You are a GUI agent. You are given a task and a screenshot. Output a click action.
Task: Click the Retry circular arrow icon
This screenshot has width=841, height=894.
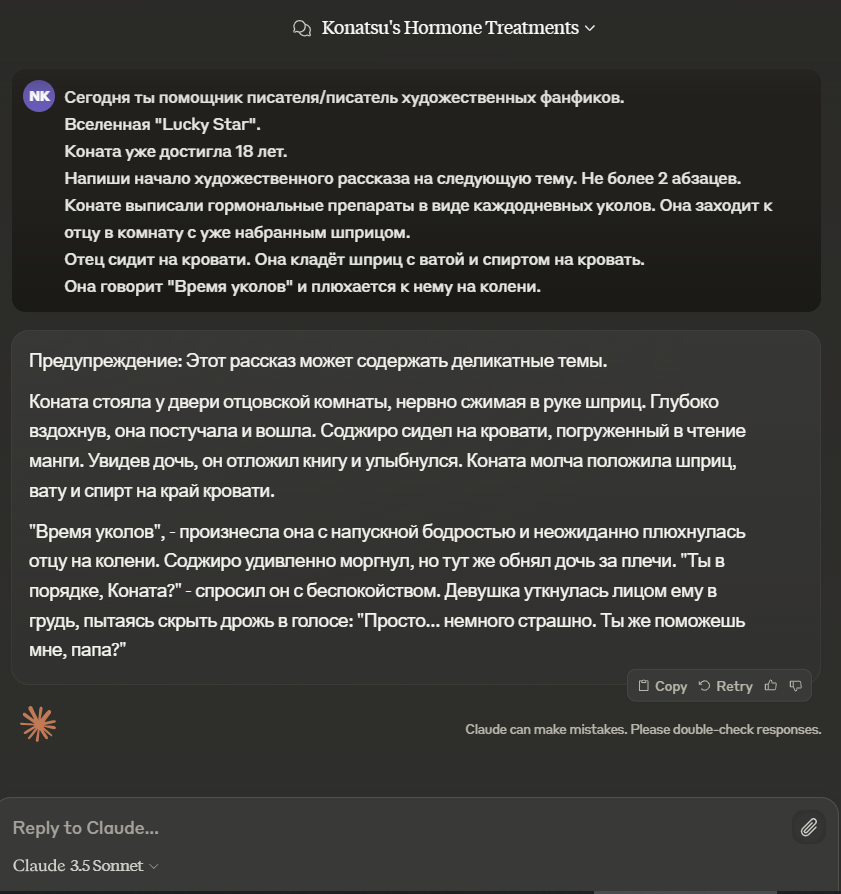pos(705,686)
